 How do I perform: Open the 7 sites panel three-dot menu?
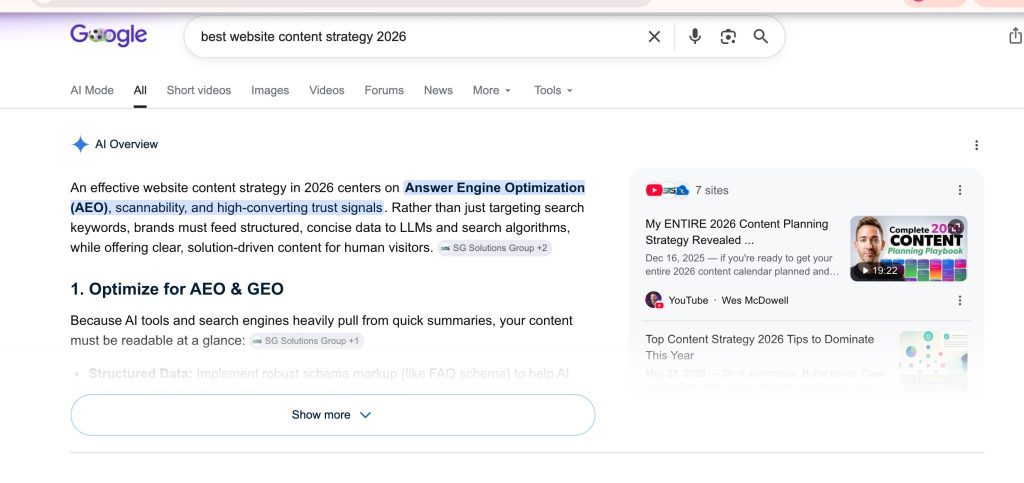click(959, 190)
